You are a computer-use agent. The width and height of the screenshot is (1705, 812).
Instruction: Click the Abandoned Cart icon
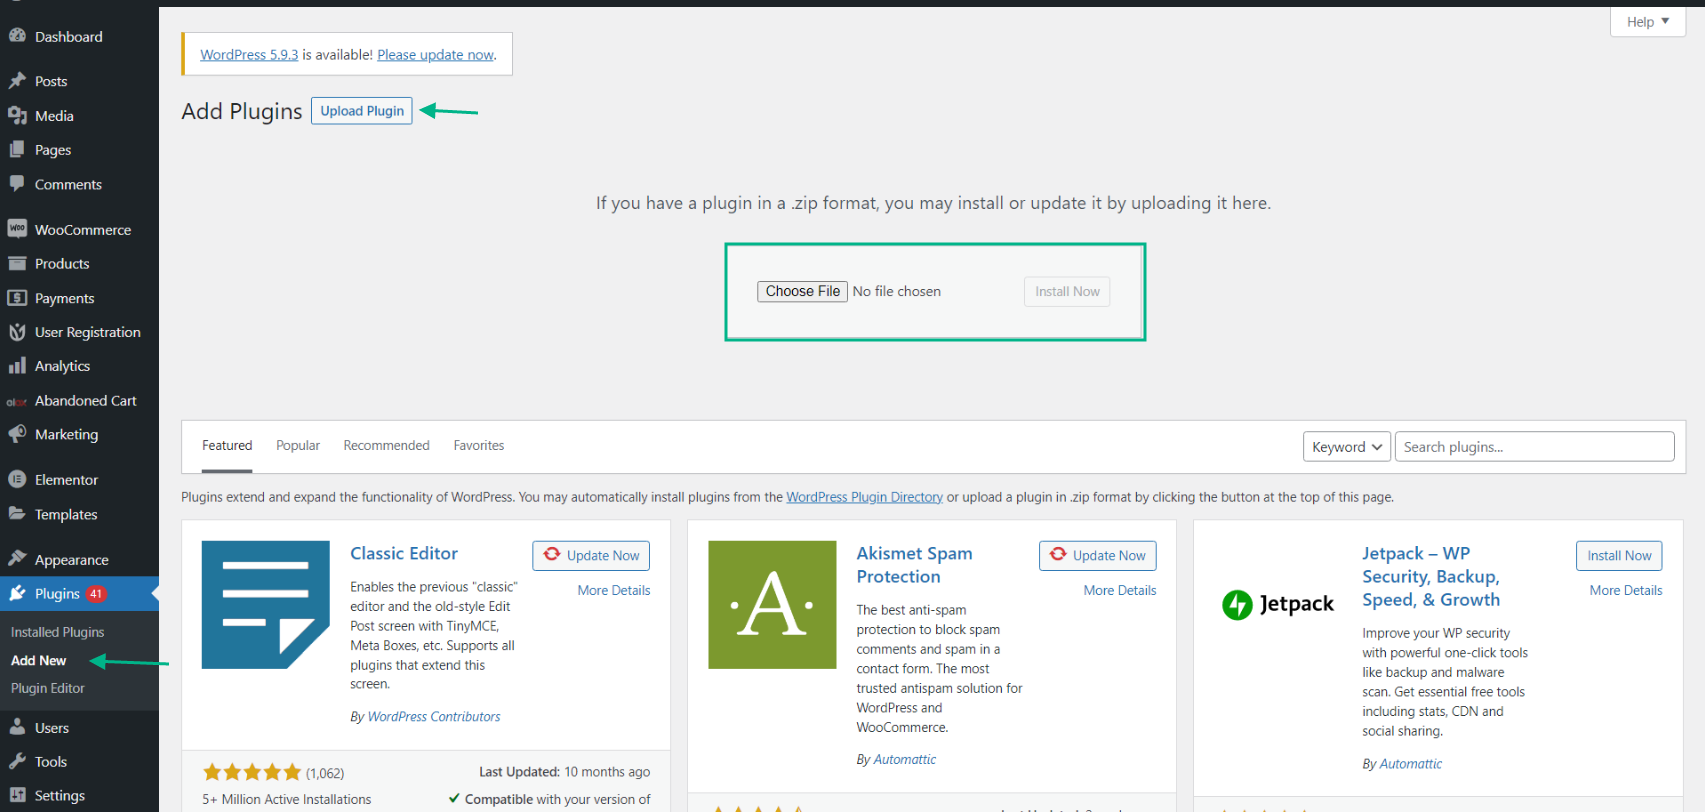tap(17, 401)
